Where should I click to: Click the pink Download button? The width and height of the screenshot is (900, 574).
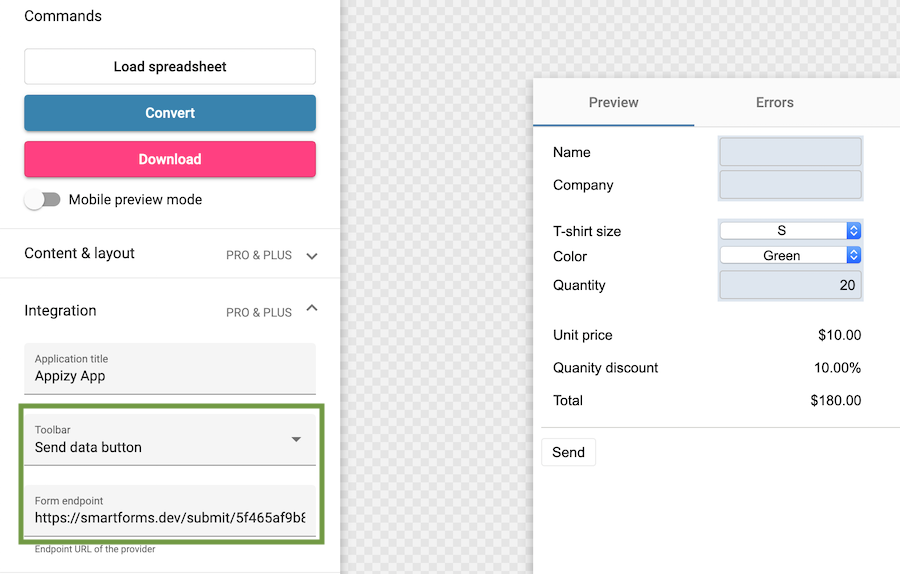coord(170,159)
